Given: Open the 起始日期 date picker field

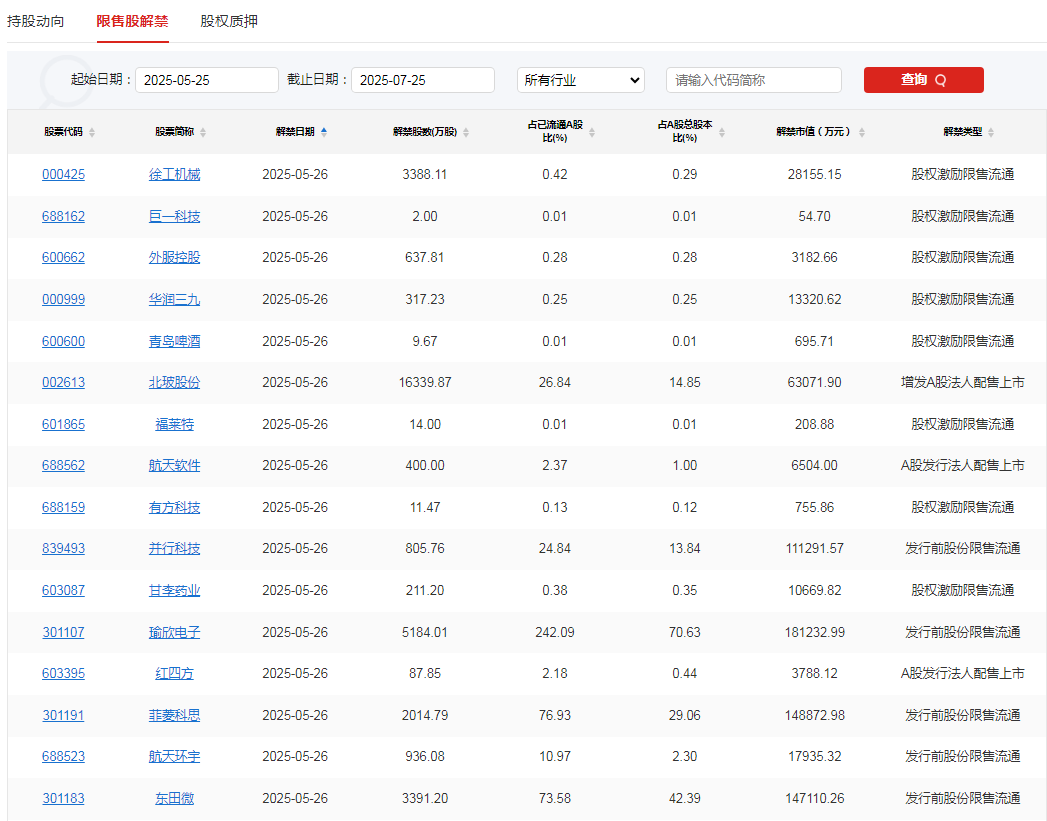Looking at the screenshot, I should pyautogui.click(x=206, y=80).
